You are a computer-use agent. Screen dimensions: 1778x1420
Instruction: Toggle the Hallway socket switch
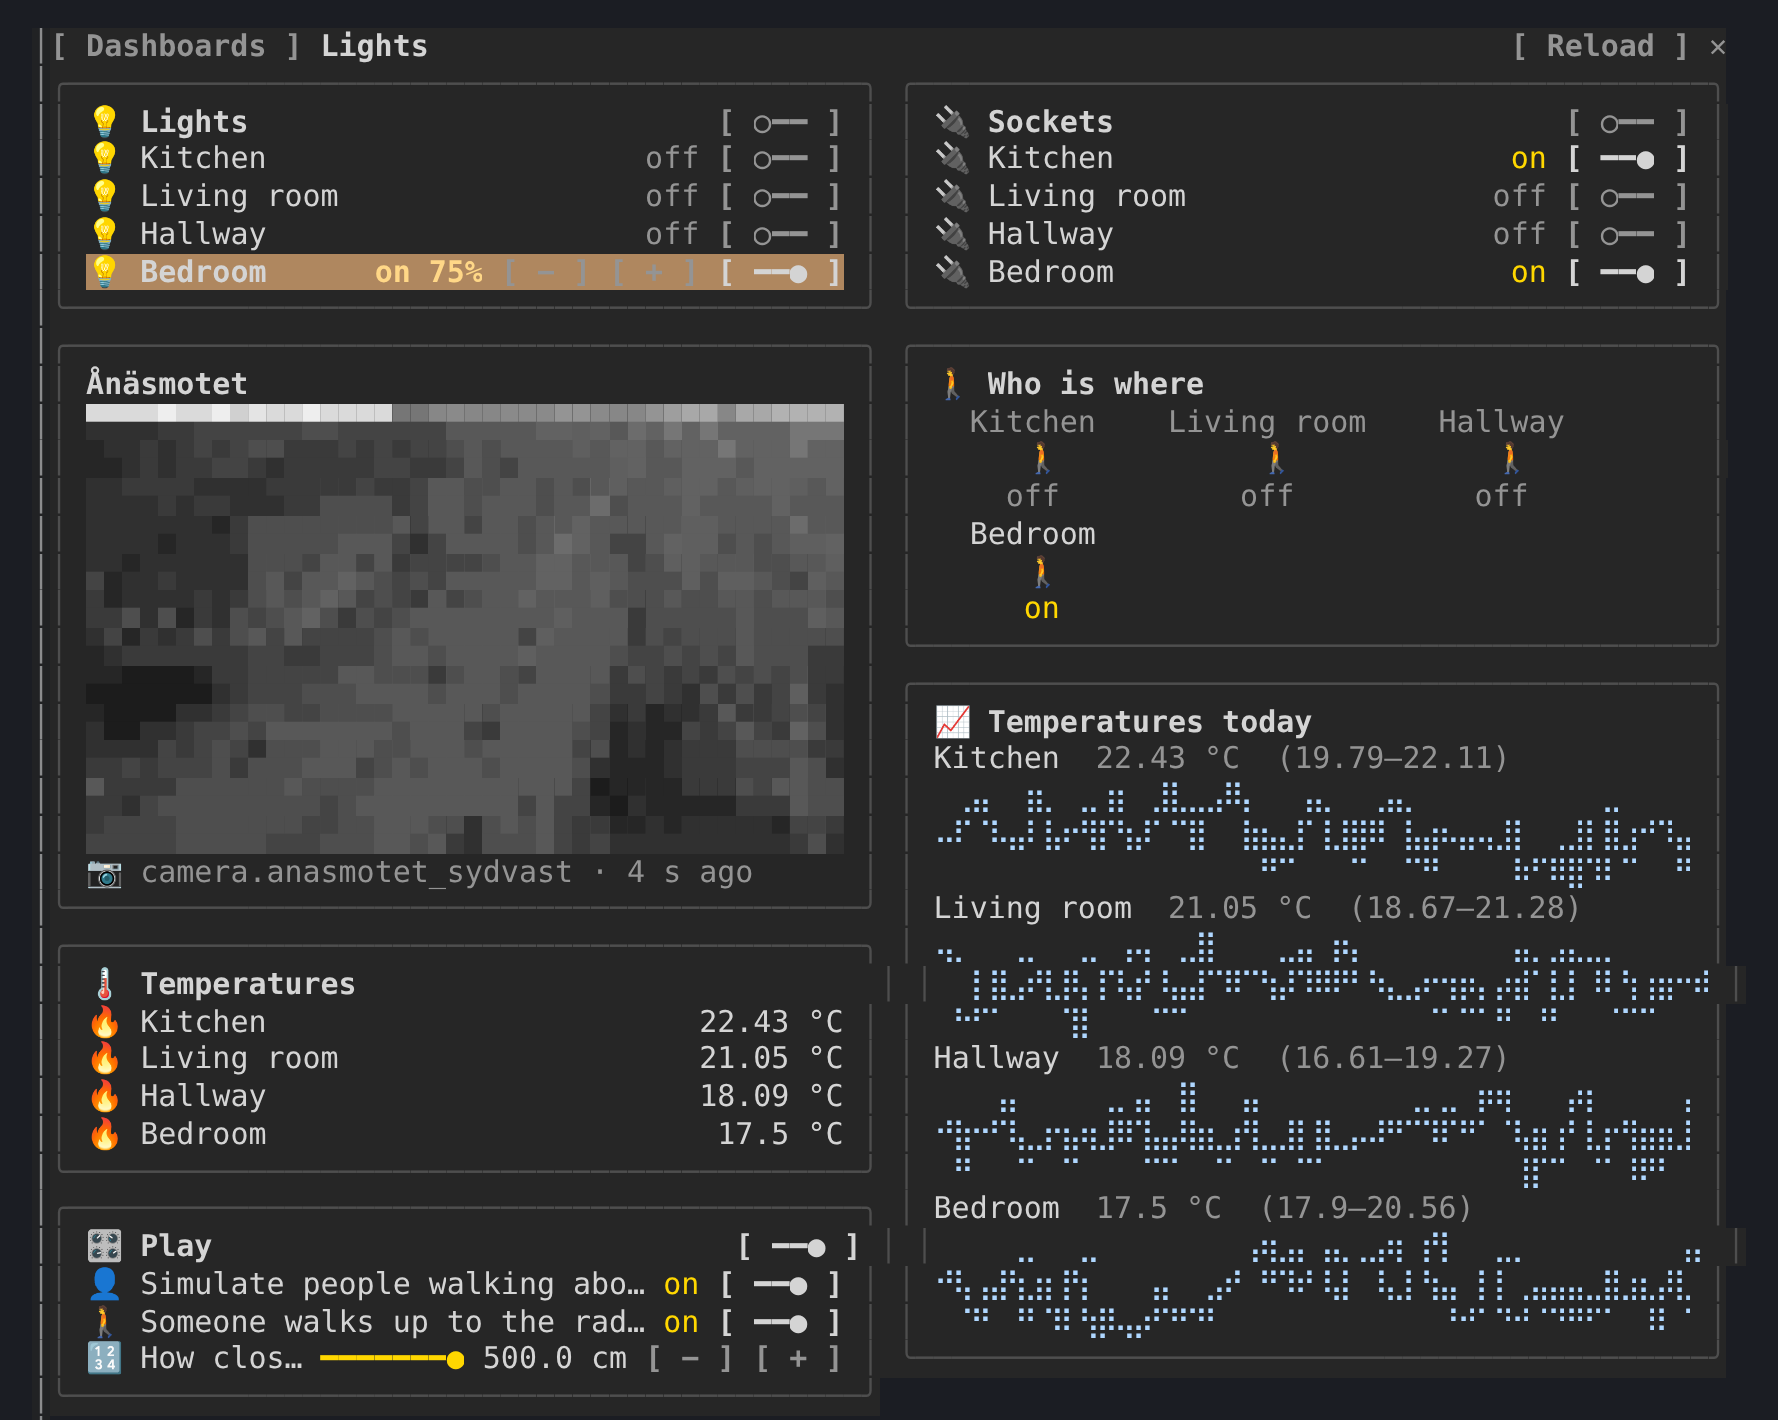click(1627, 234)
